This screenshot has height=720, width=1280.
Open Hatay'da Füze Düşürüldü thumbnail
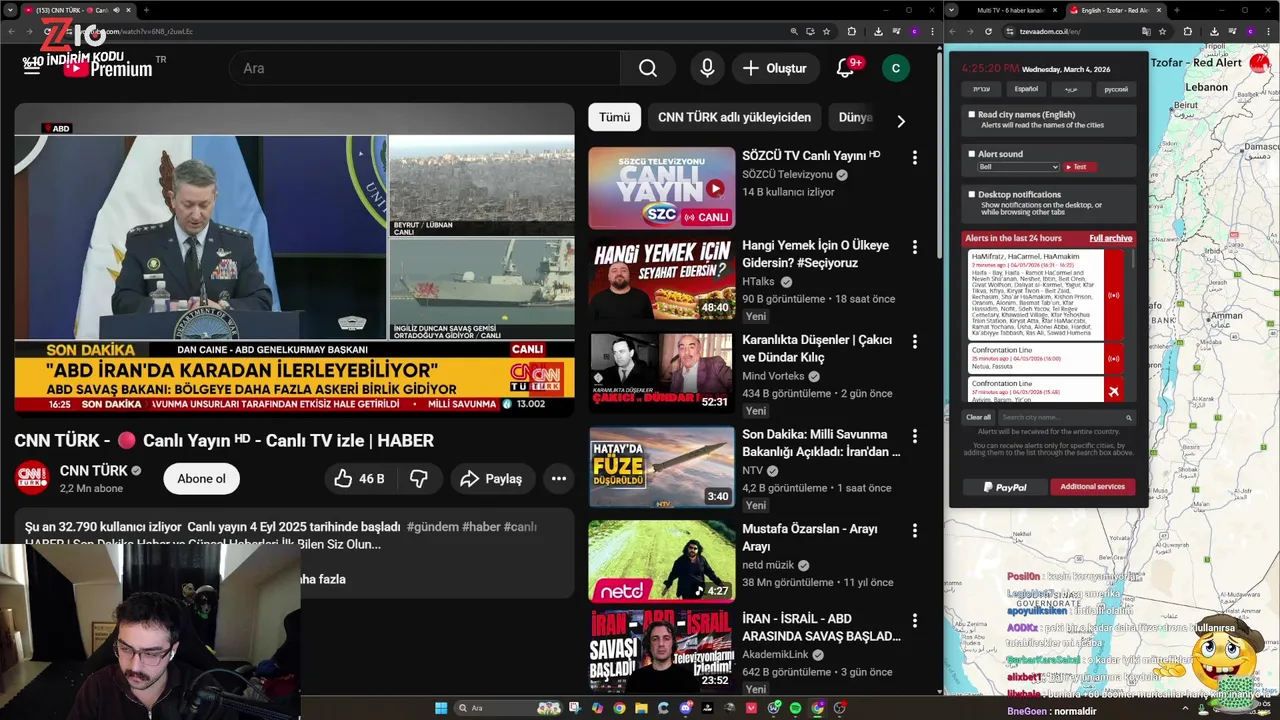[661, 466]
